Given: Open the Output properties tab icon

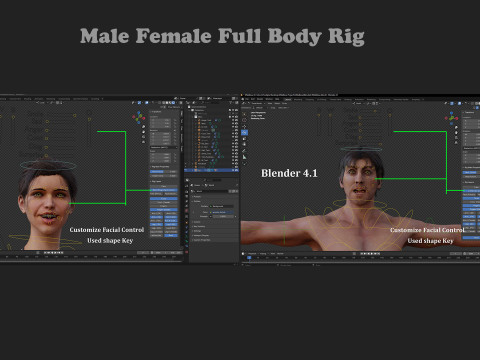Looking at the screenshot, I should (x=186, y=196).
